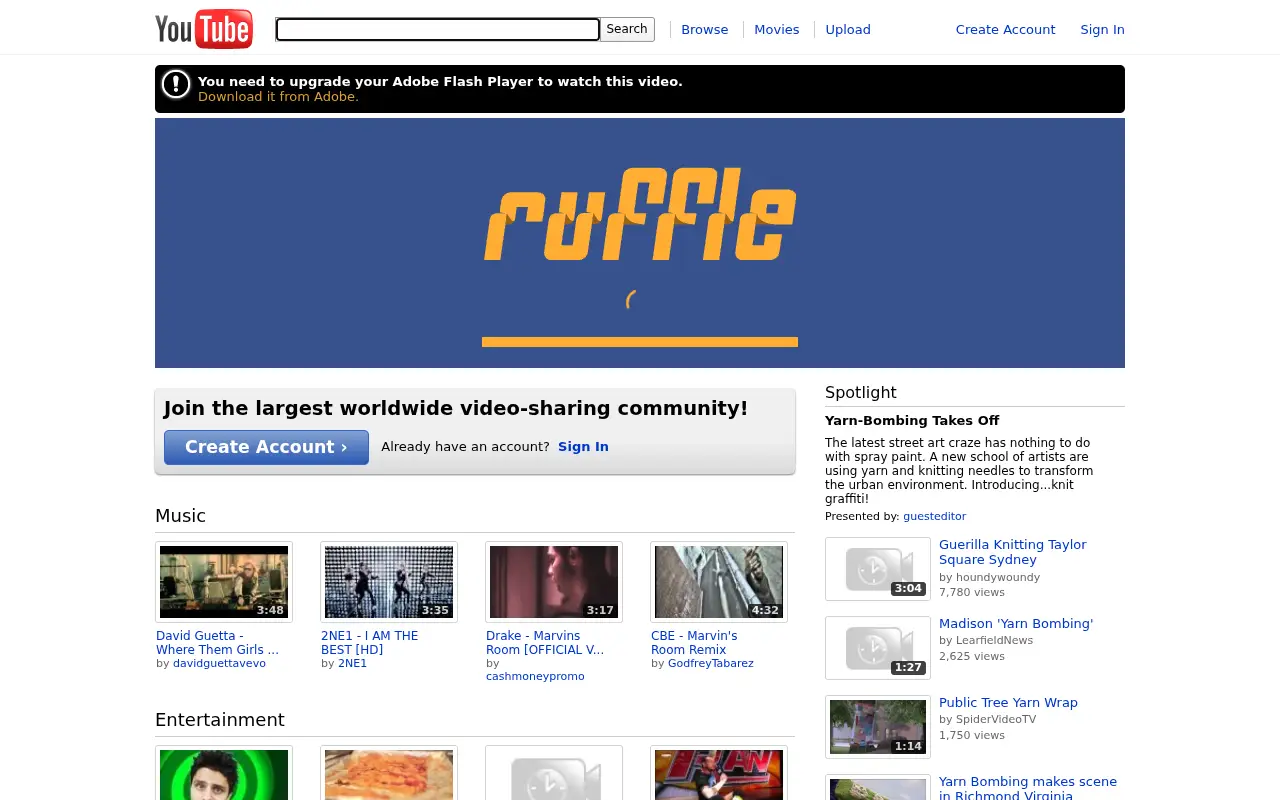
Task: Click Yarn-Bombing Takes Off headline
Action: click(912, 421)
